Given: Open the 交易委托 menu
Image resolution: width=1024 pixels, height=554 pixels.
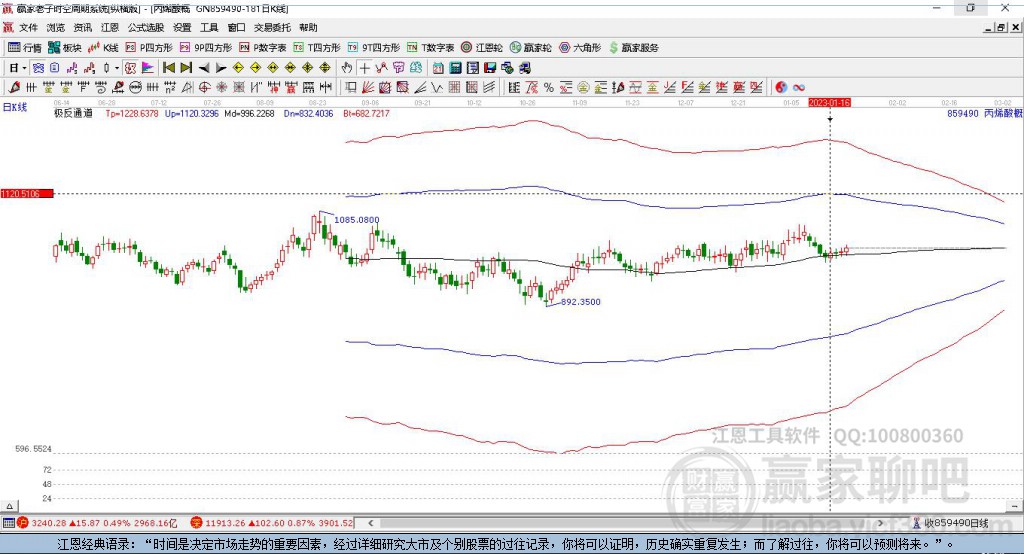Looking at the screenshot, I should pyautogui.click(x=272, y=27).
